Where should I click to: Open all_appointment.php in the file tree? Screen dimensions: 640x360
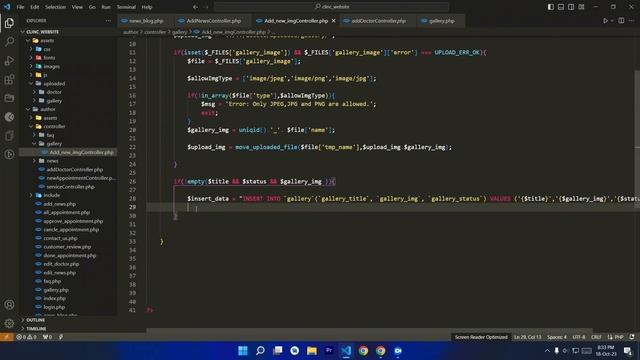click(x=67, y=212)
